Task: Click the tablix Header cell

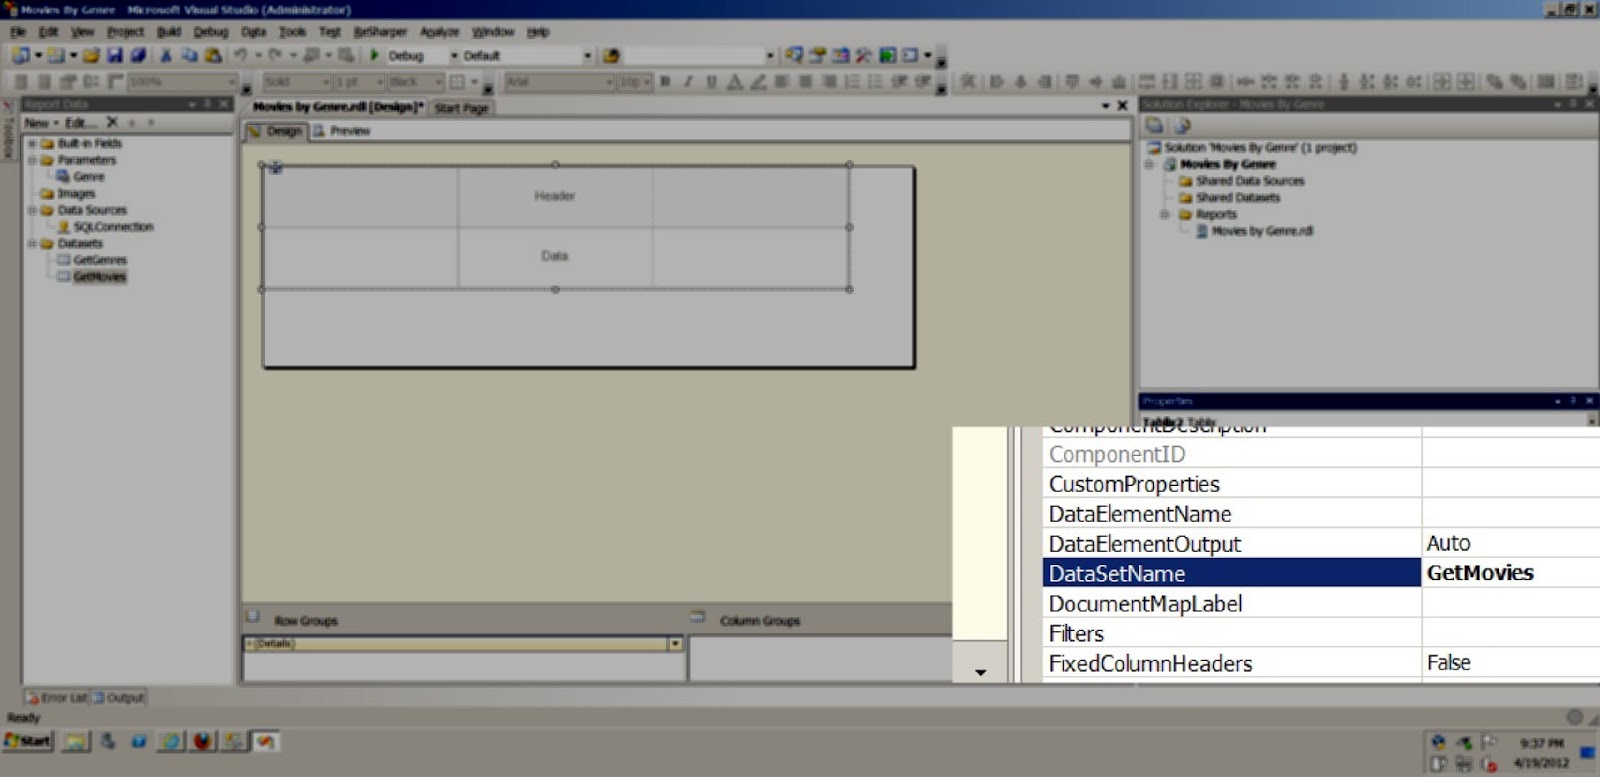Action: click(x=555, y=197)
